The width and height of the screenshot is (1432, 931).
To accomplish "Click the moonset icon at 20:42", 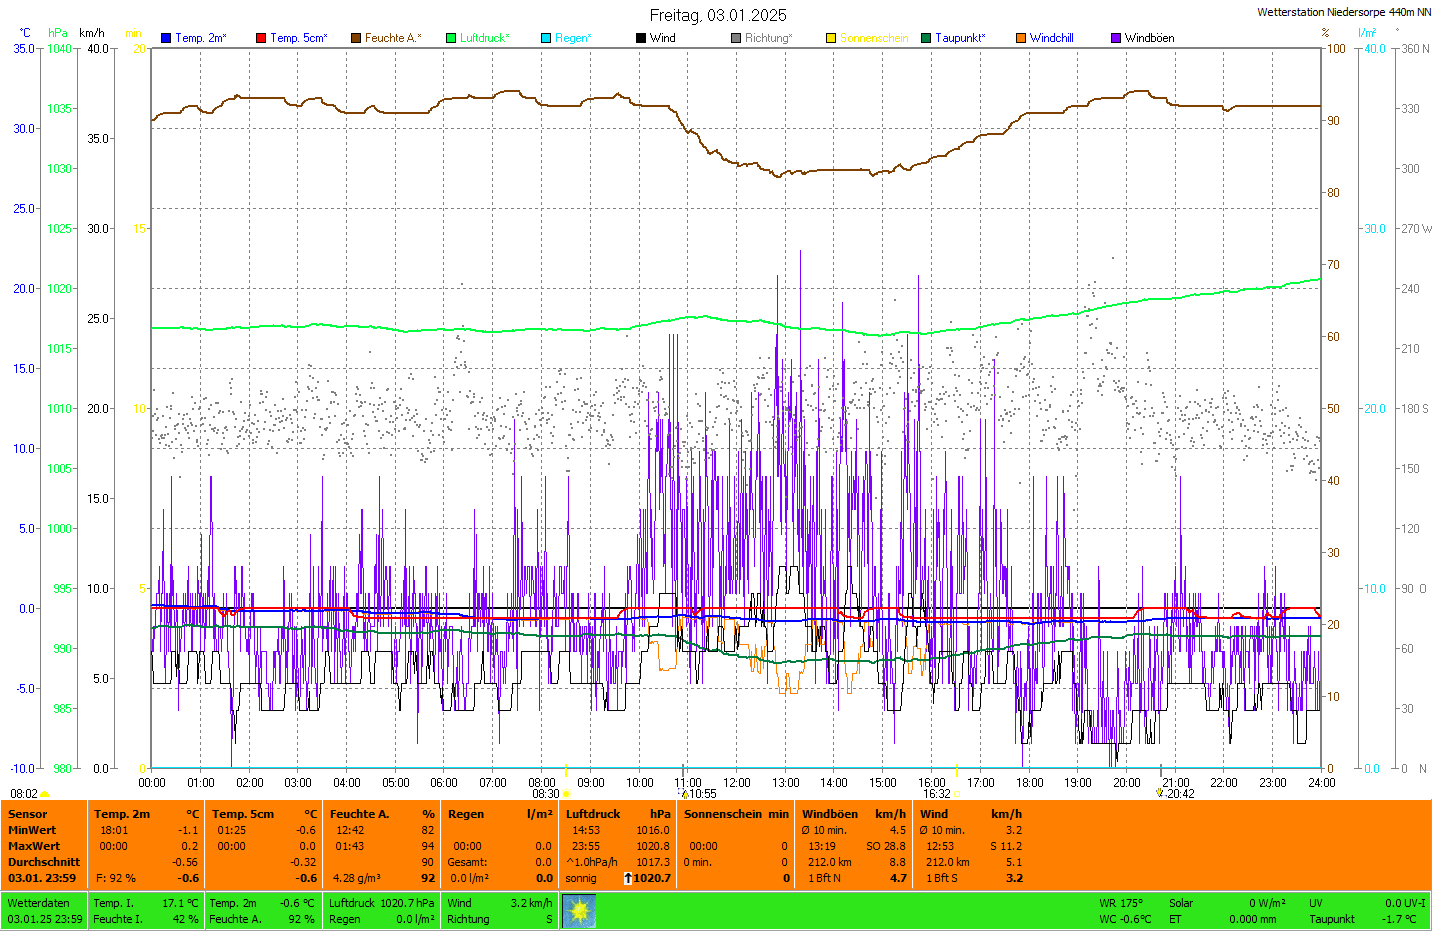I will (x=1159, y=793).
